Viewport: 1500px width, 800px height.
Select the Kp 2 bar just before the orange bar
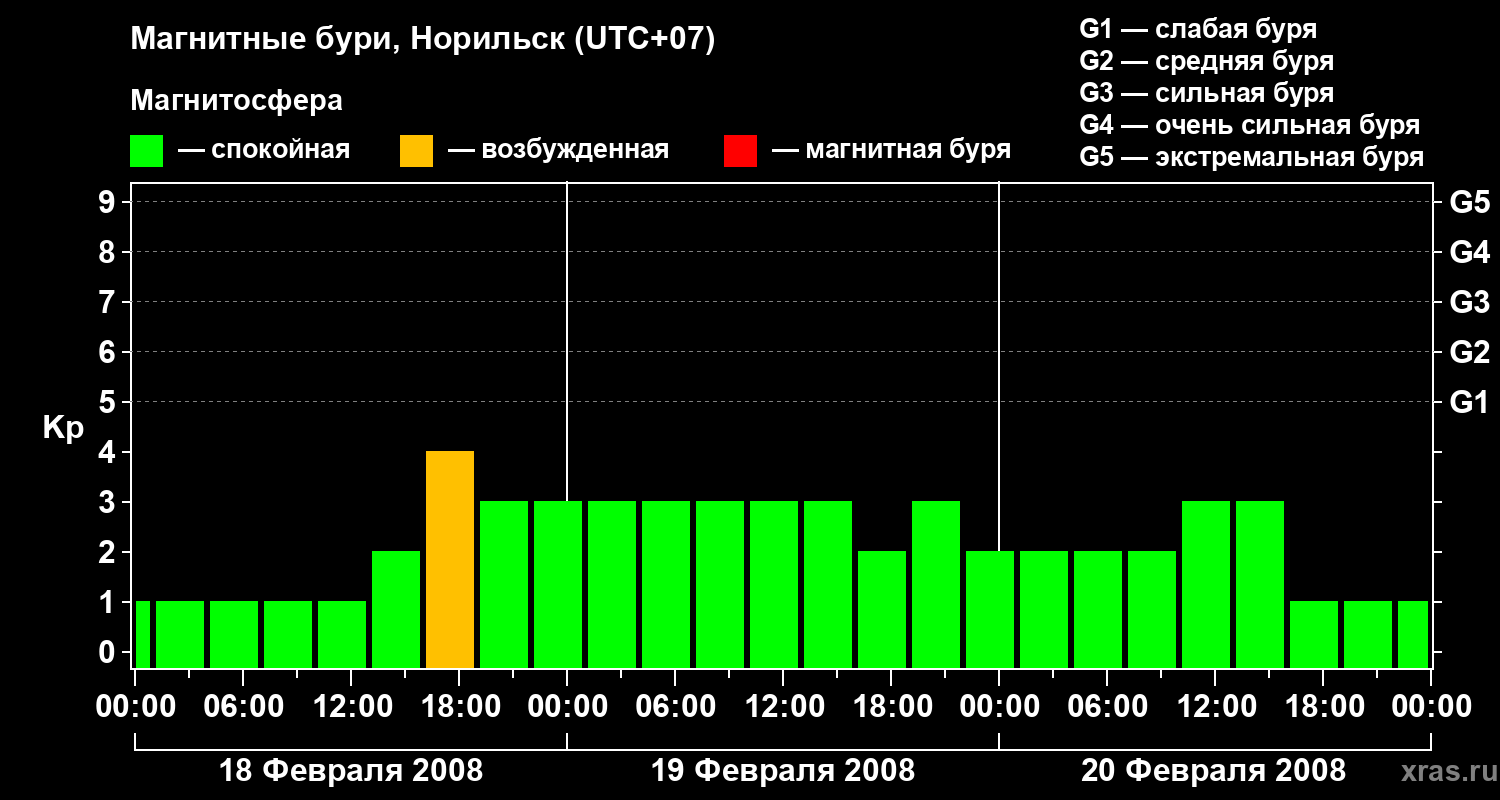pos(396,610)
